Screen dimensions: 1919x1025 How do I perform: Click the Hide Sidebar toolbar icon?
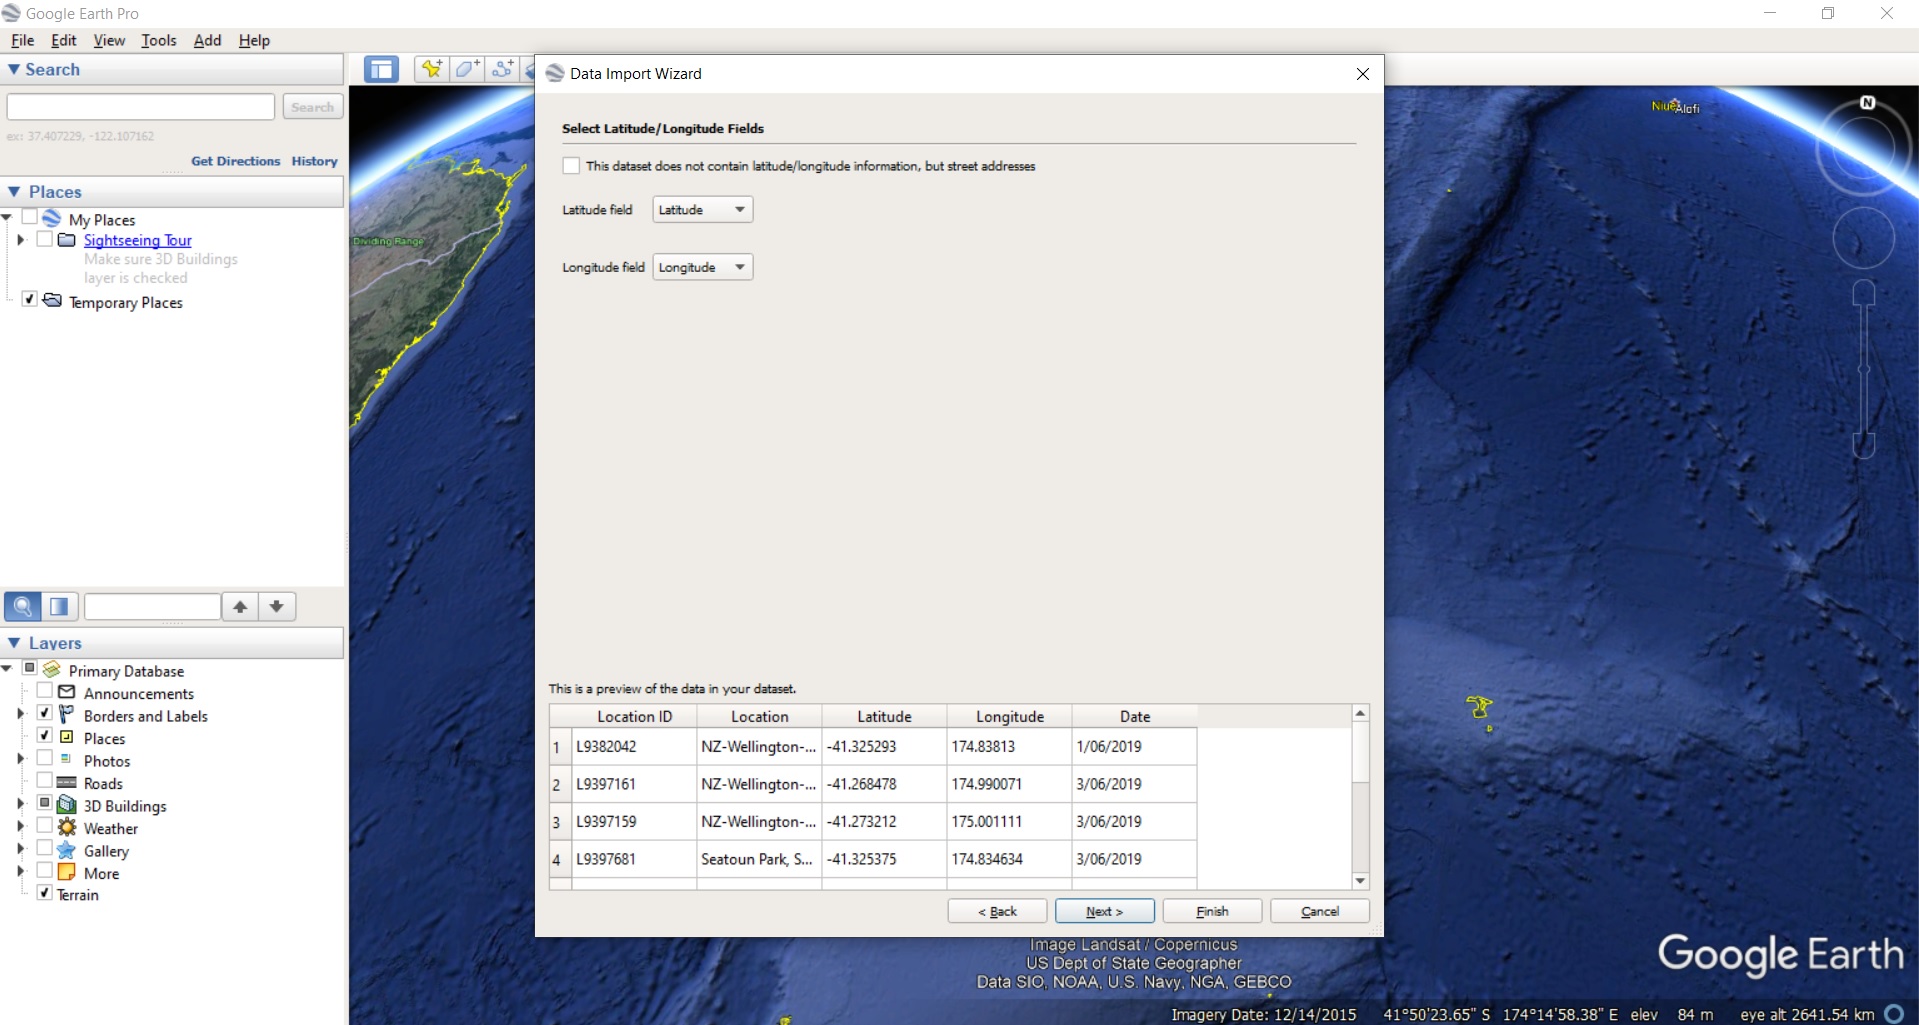pos(381,69)
